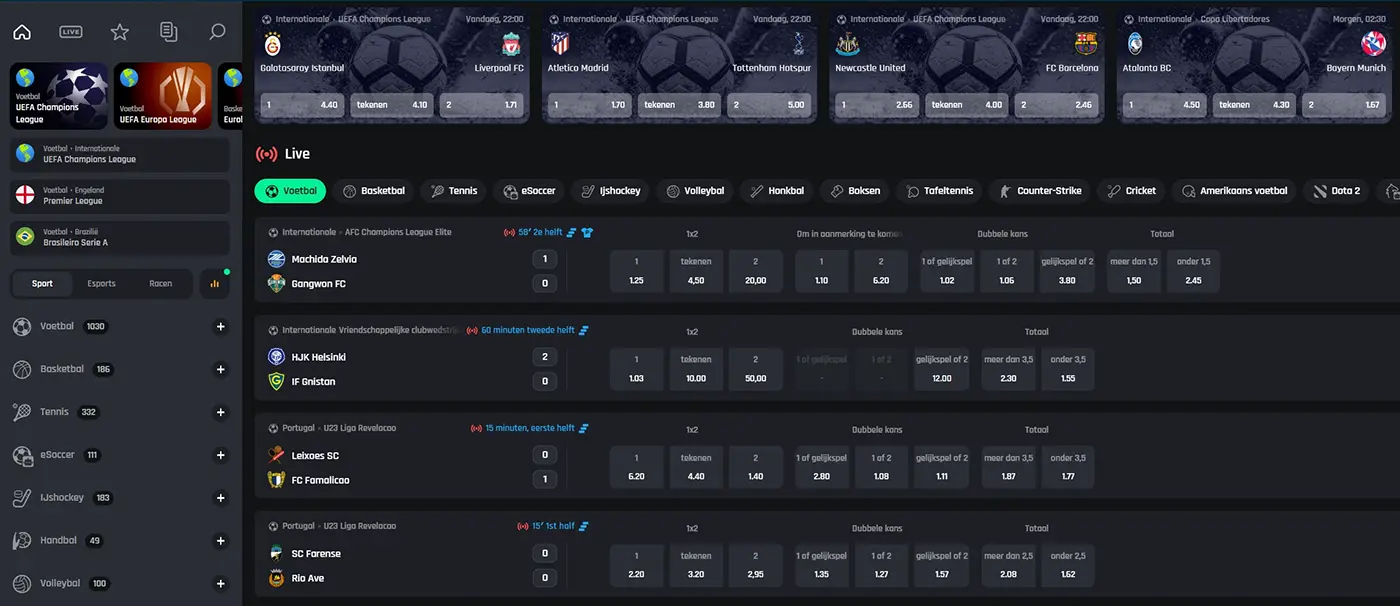Screen dimensions: 1400x606
Task: Open the bet slip document icon
Action: point(168,32)
